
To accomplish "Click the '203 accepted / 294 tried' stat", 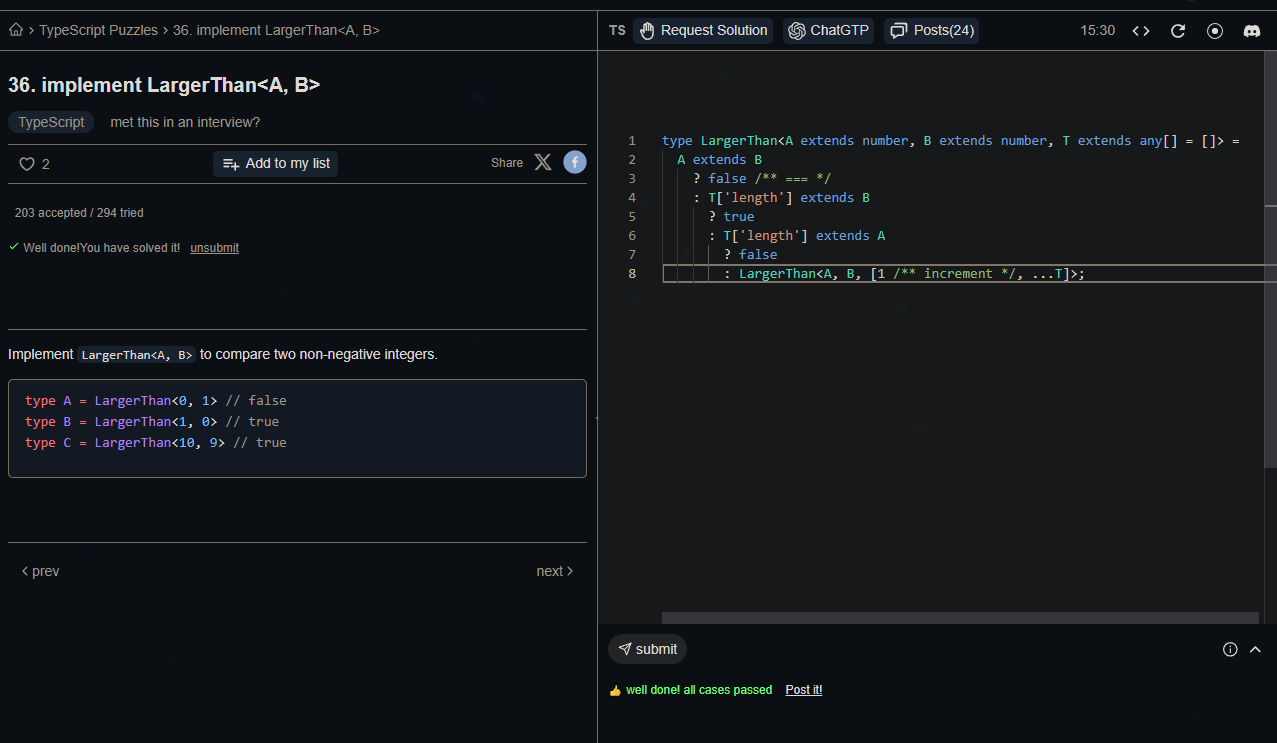I will click(x=79, y=213).
